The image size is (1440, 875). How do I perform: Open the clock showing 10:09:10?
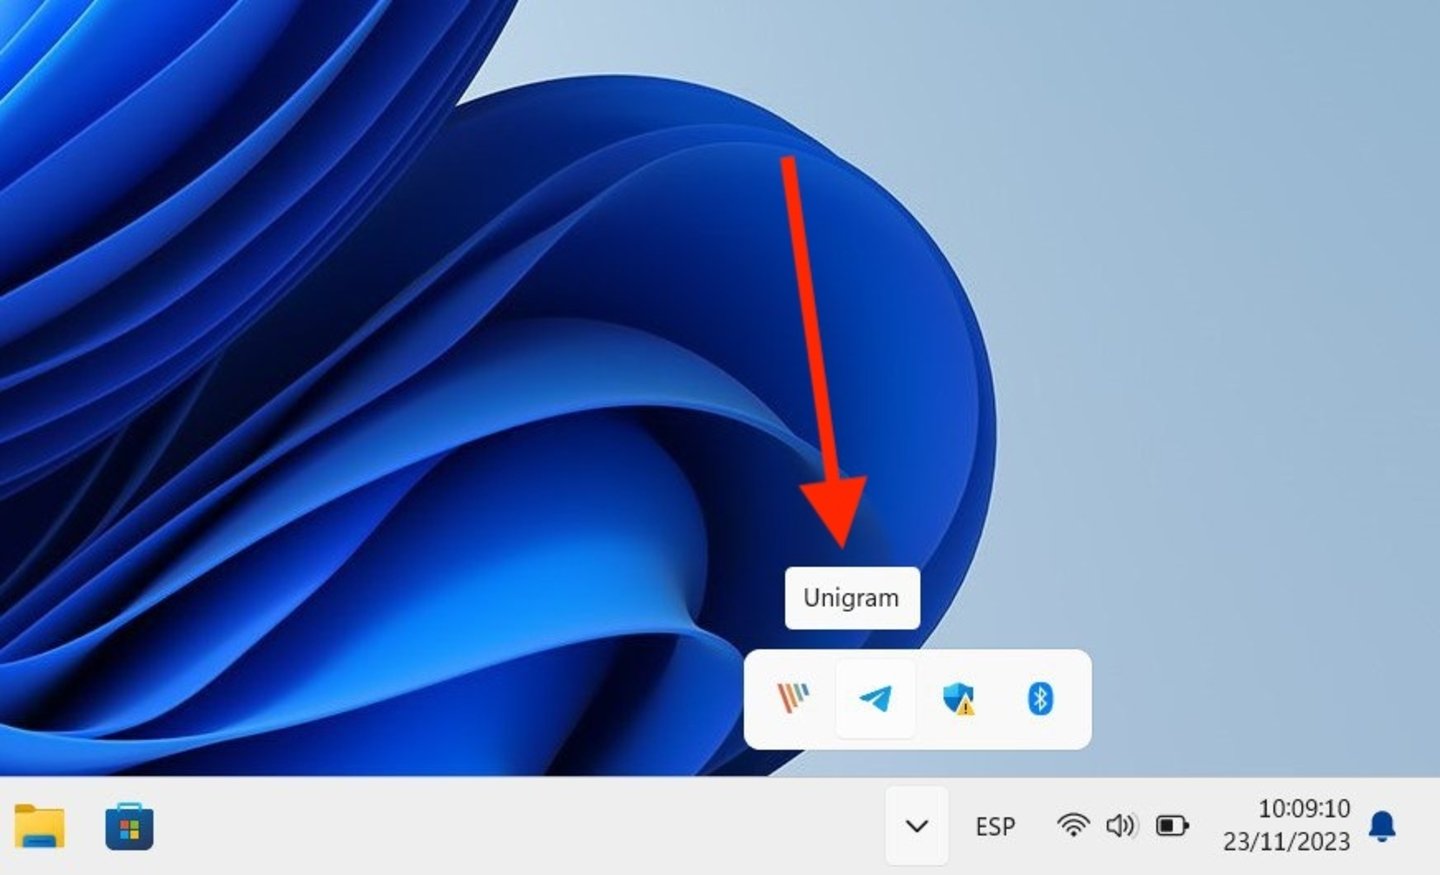[x=1304, y=808]
